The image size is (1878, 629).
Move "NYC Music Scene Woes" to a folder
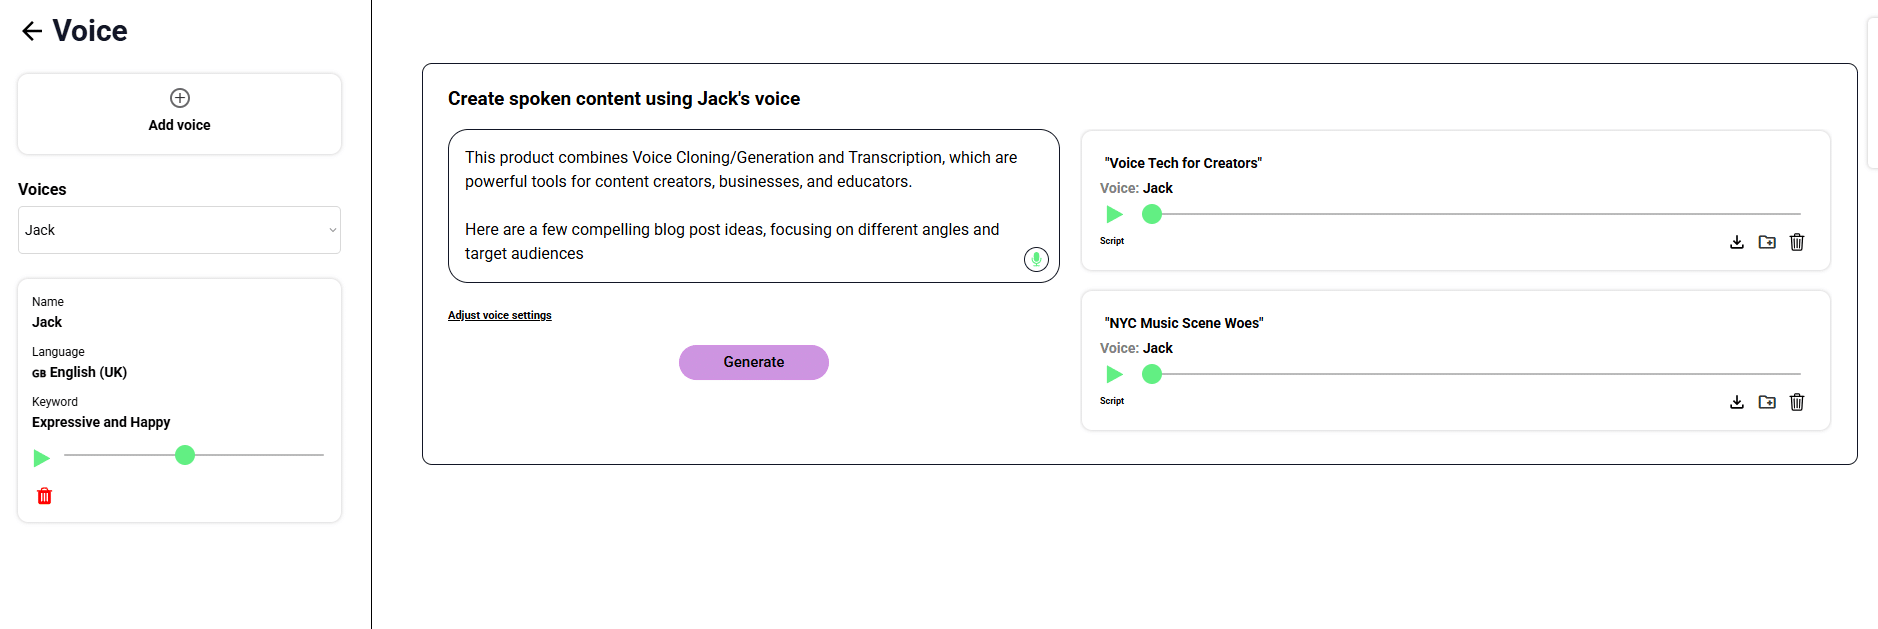(1767, 402)
